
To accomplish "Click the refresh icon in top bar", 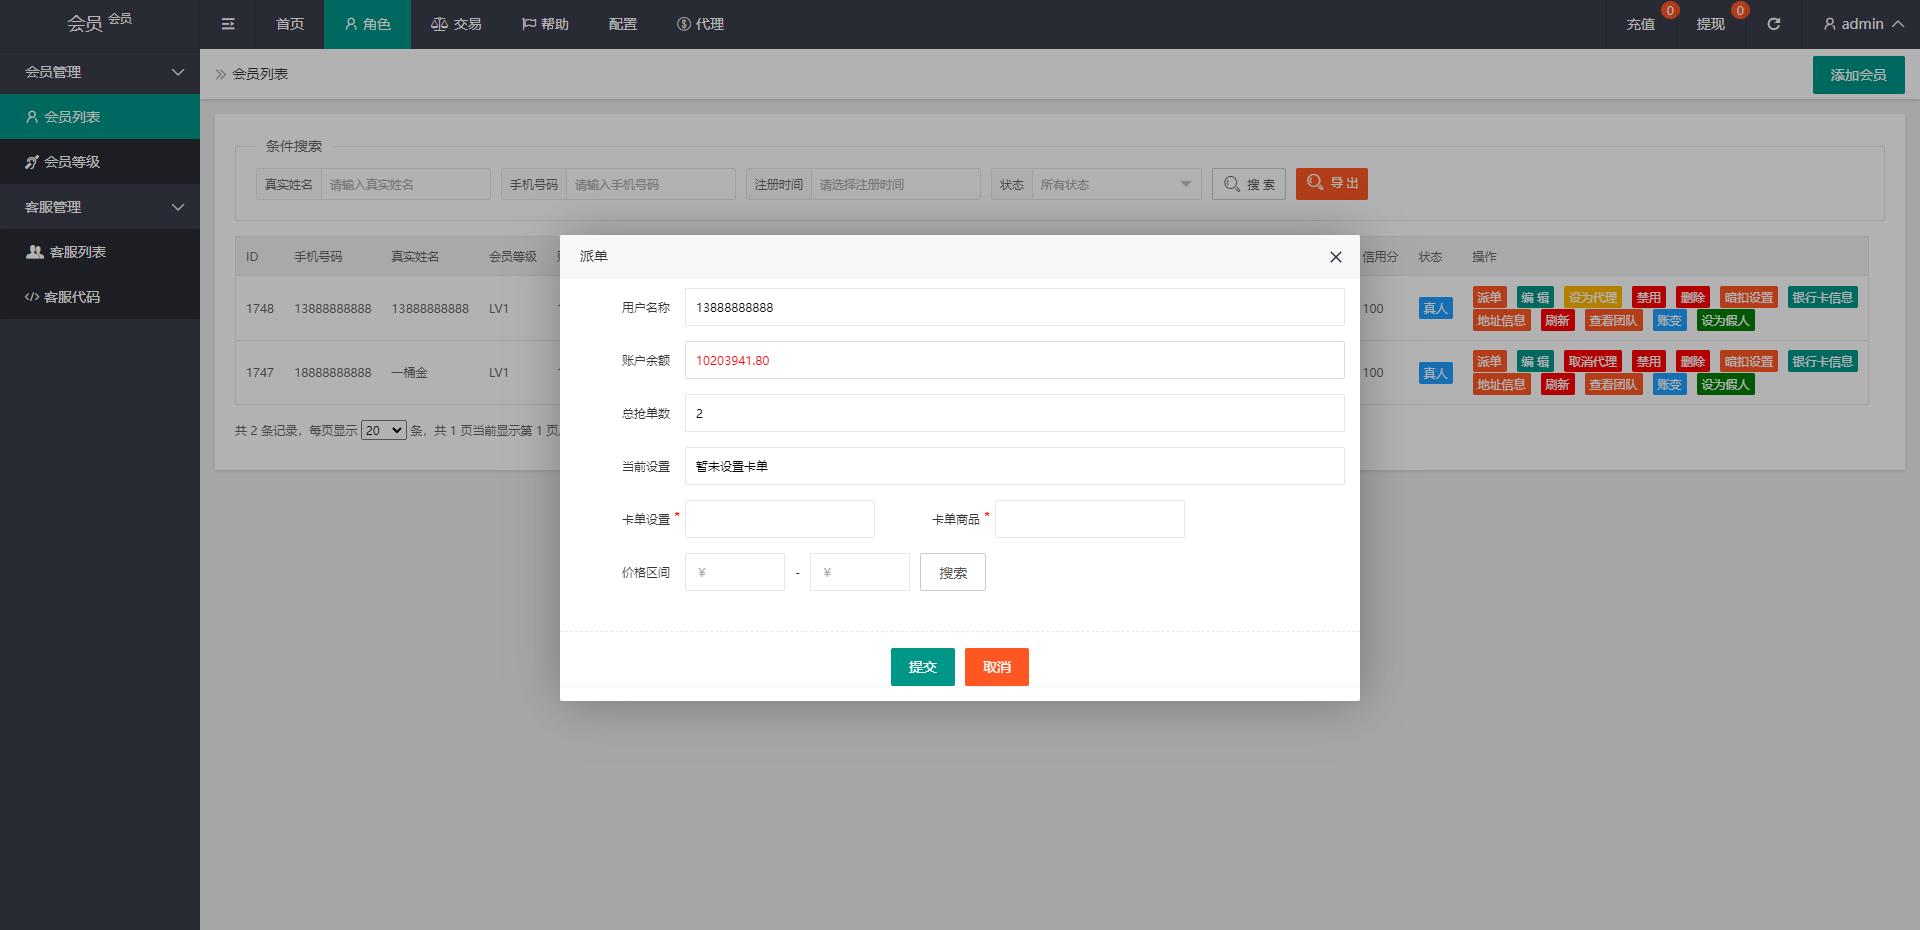I will tap(1773, 24).
